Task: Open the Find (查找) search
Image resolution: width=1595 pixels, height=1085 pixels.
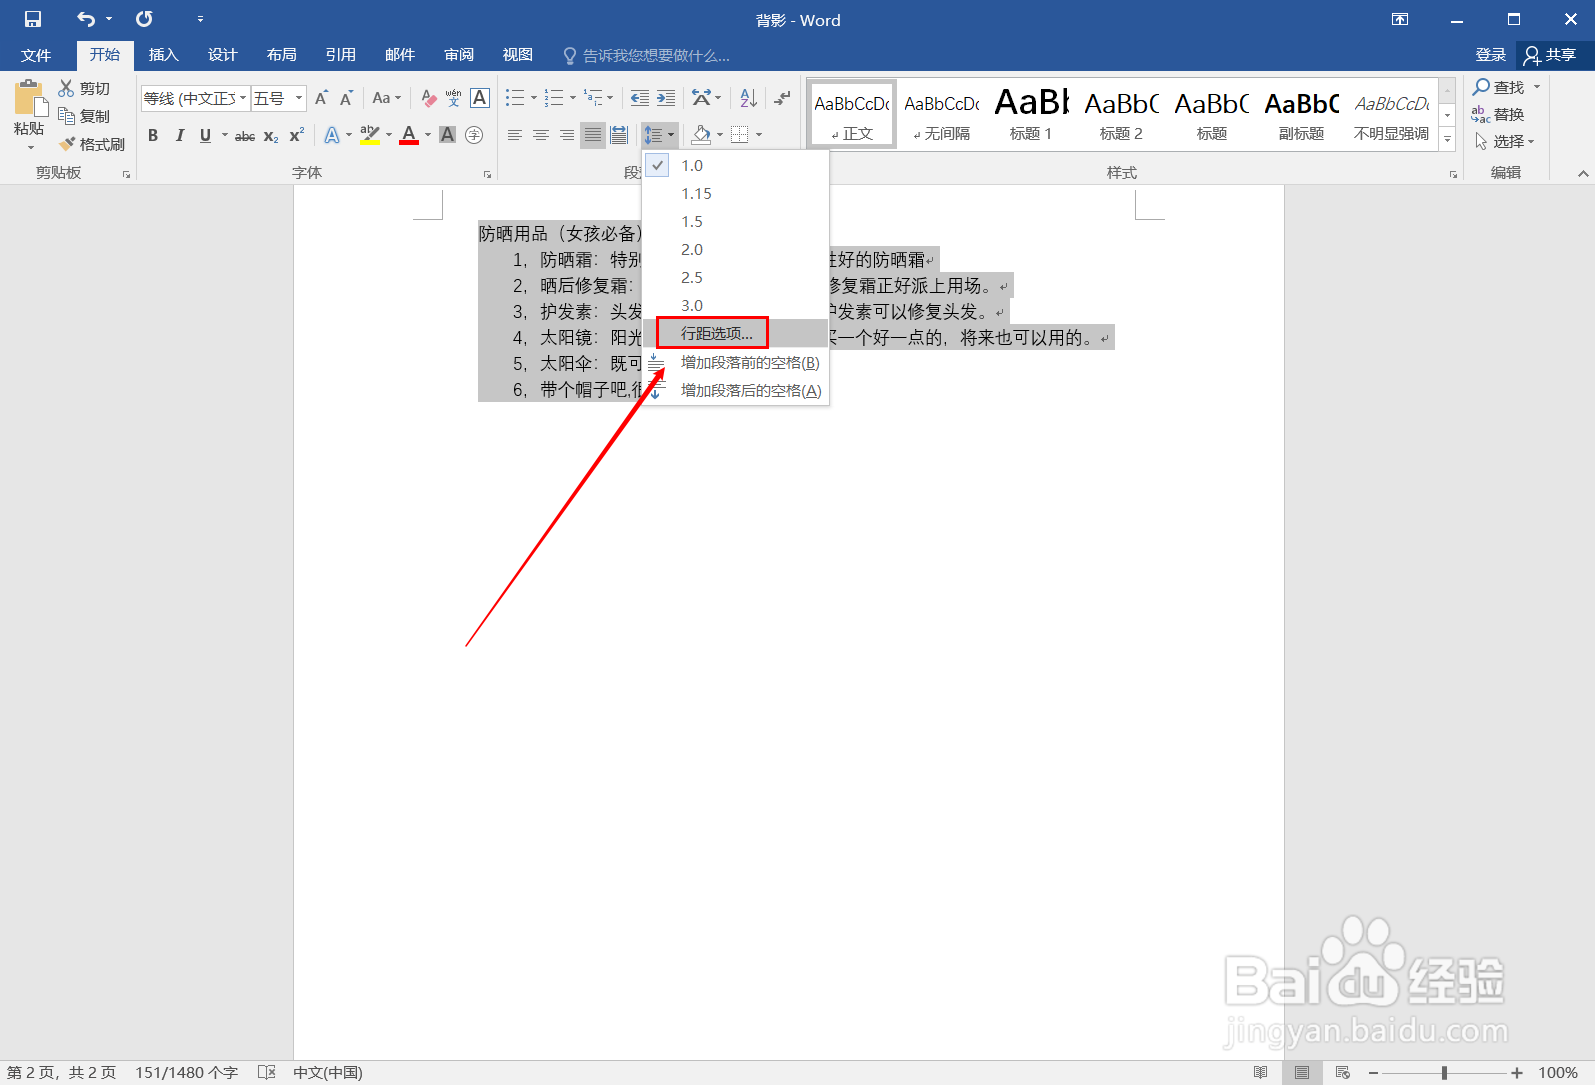Action: [x=1500, y=87]
